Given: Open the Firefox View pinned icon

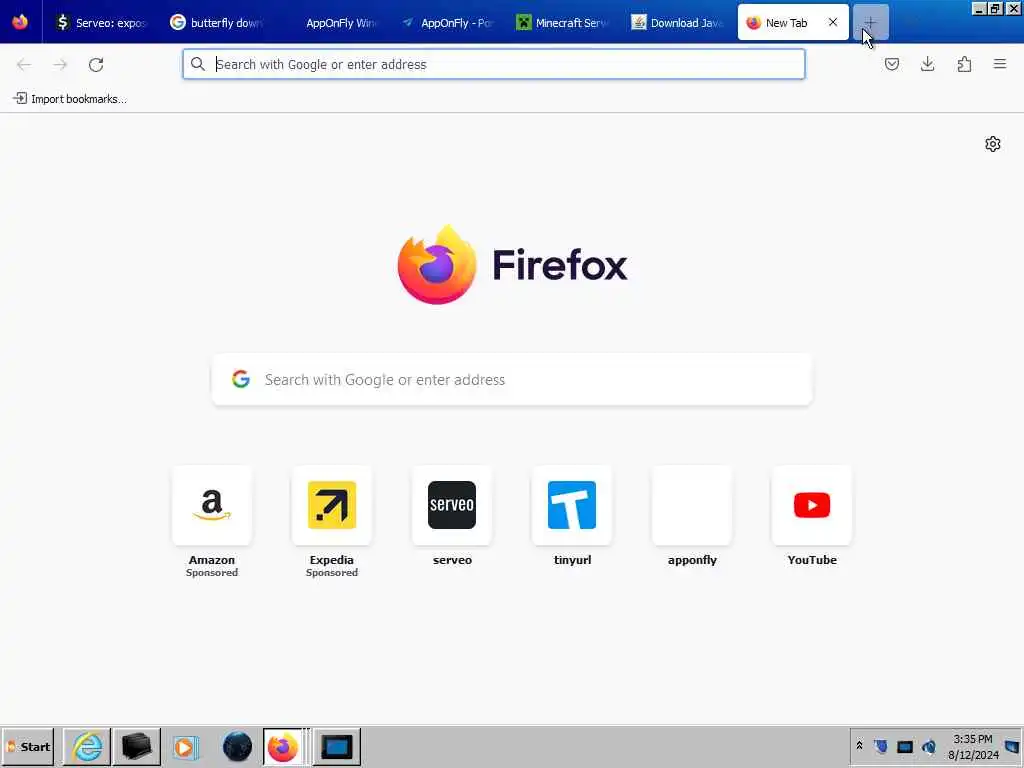Looking at the screenshot, I should [20, 22].
